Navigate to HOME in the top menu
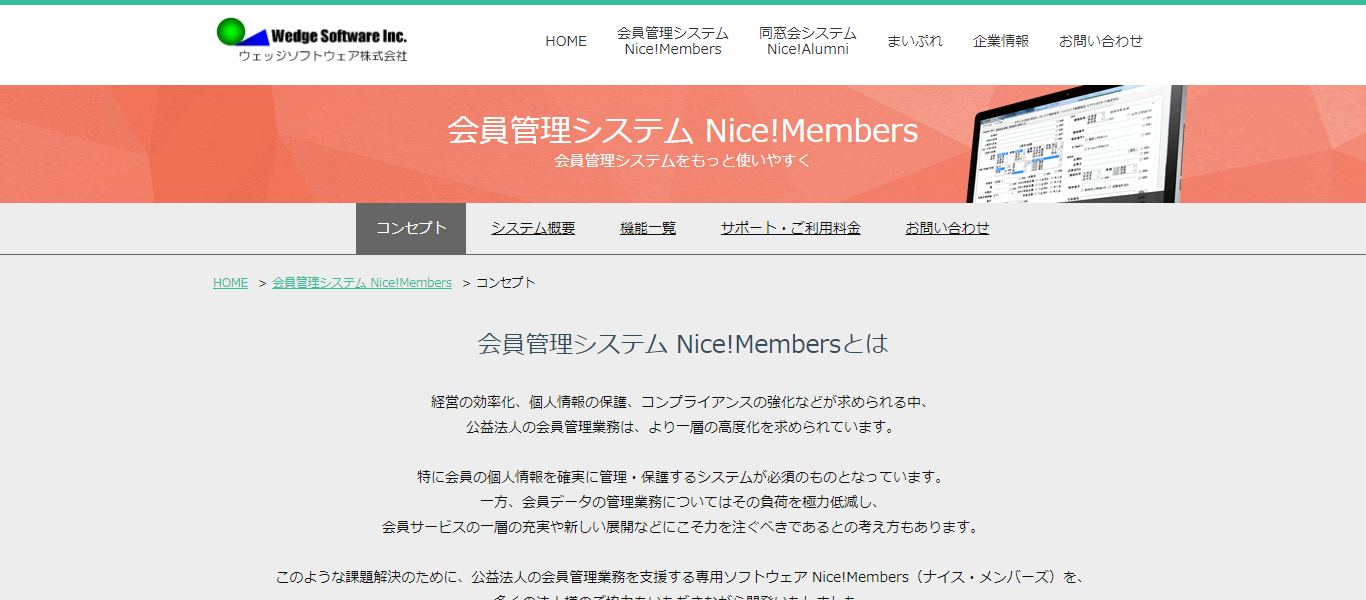Viewport: 1366px width, 600px height. pos(565,41)
